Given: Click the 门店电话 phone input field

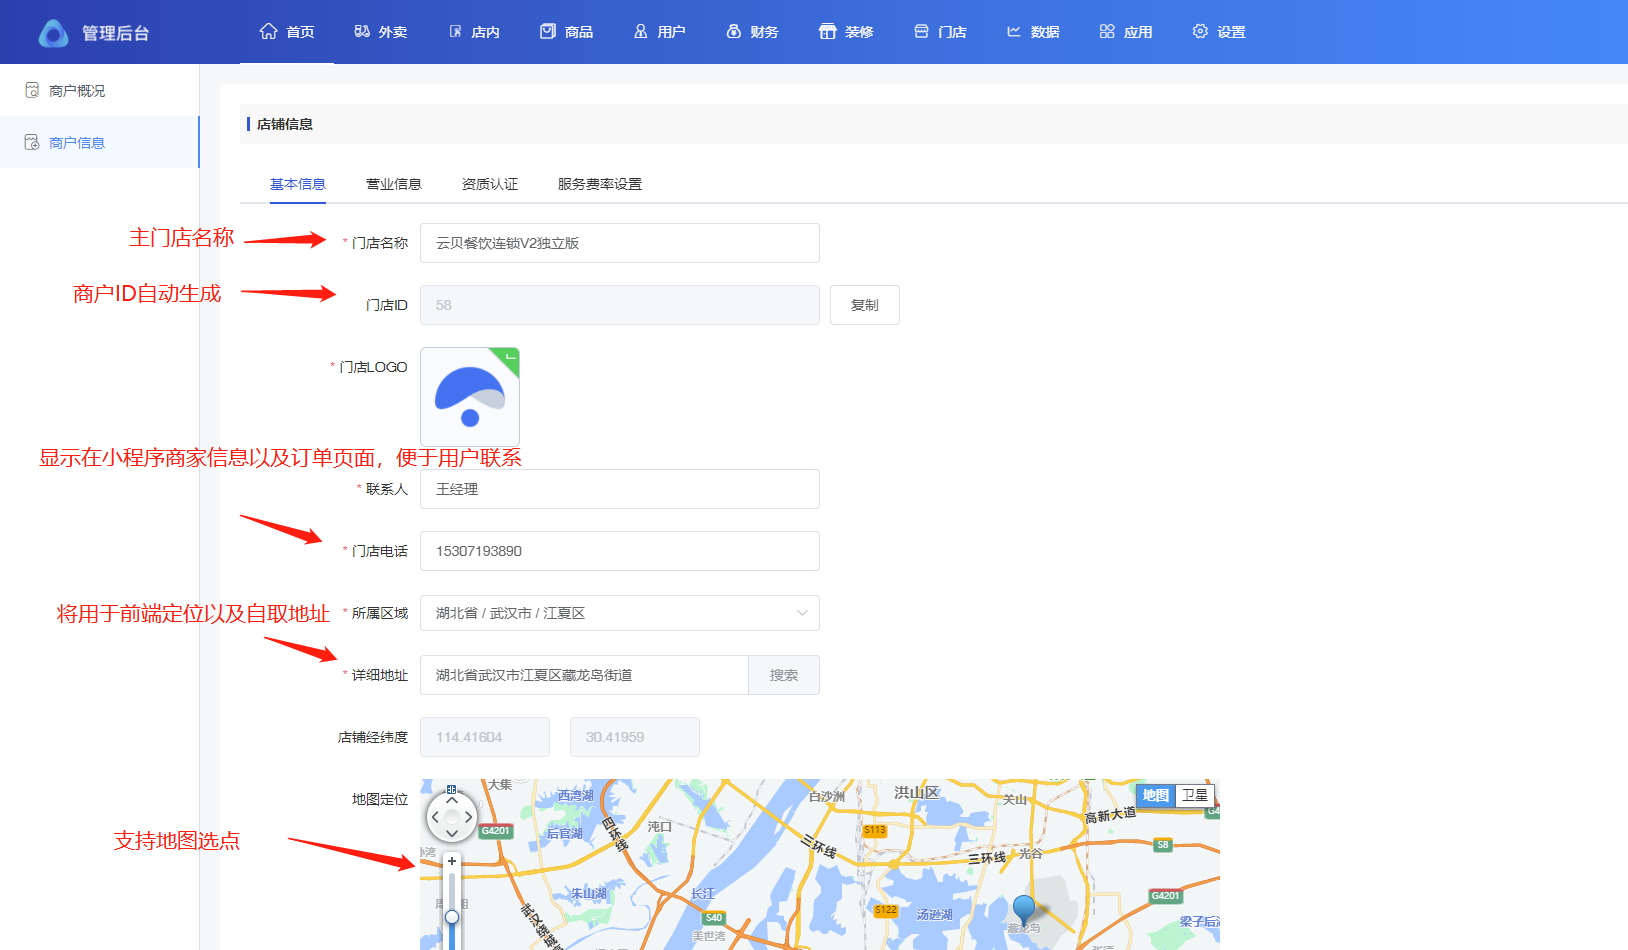Looking at the screenshot, I should tap(619, 551).
